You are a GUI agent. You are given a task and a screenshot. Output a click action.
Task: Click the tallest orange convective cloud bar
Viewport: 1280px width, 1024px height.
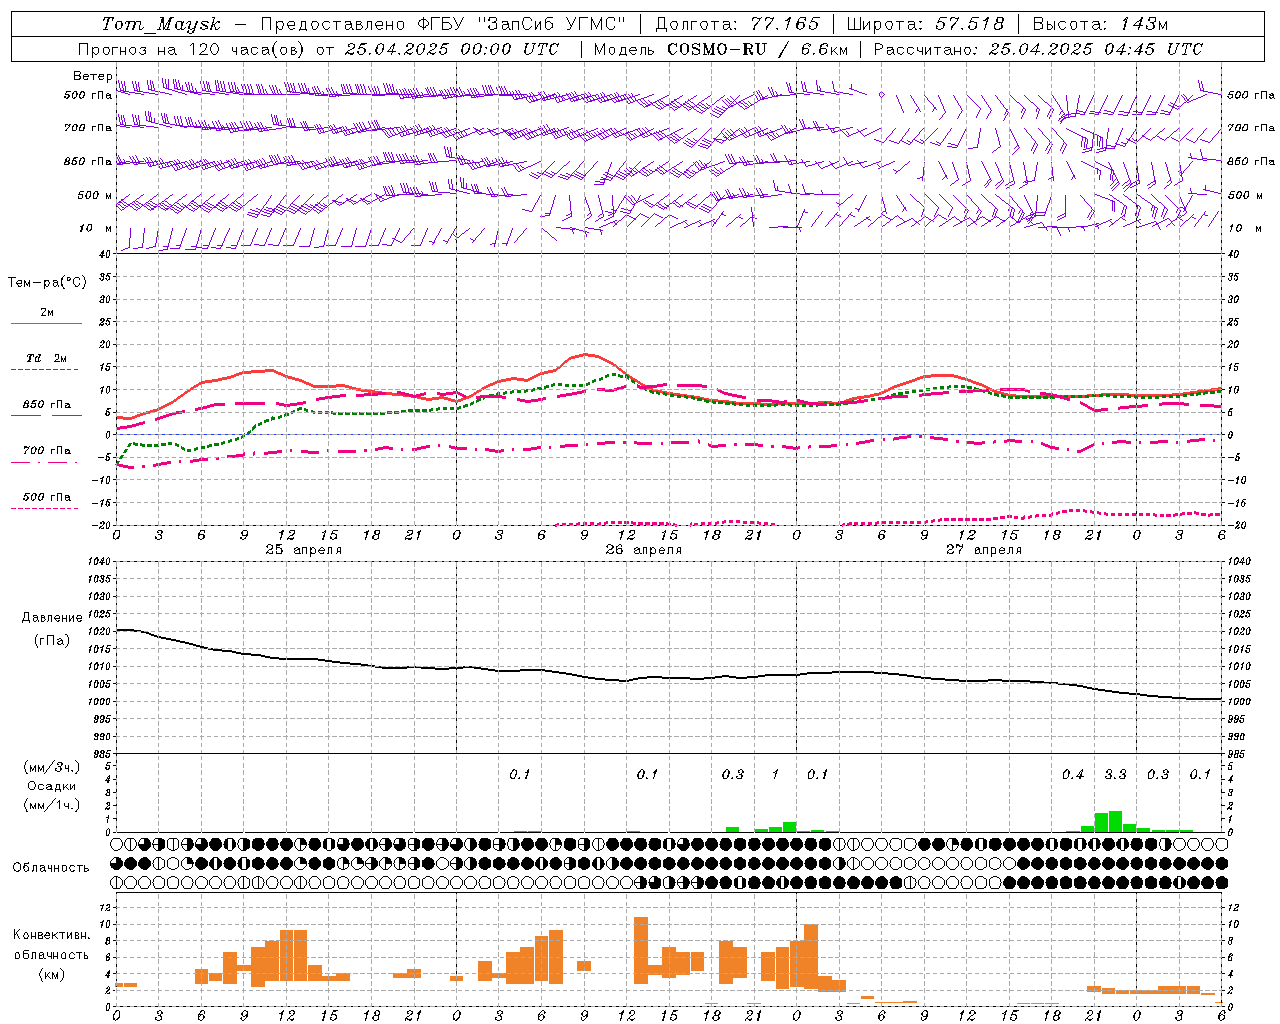(641, 950)
